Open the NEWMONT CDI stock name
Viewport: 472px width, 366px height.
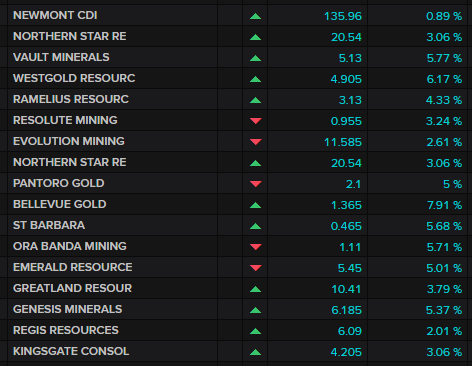55,15
